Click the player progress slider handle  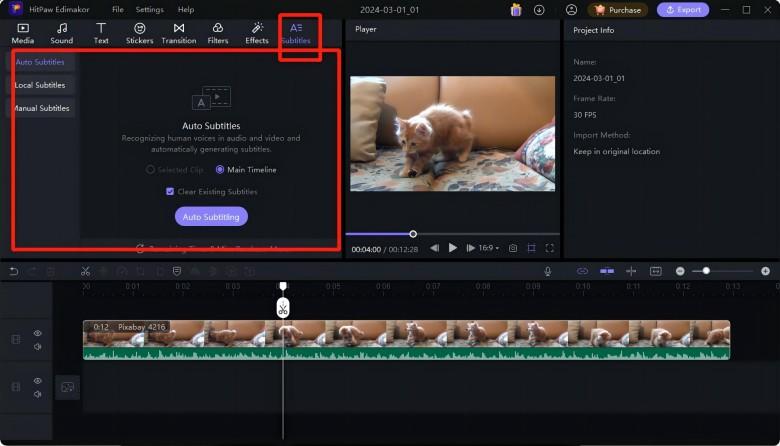point(413,234)
